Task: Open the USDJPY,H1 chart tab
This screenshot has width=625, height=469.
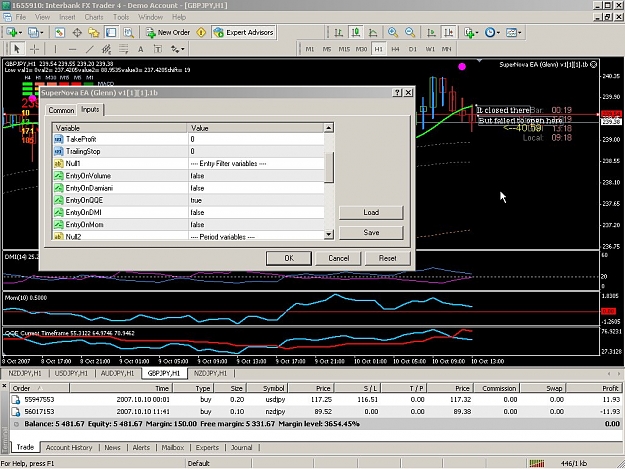Action: (x=71, y=373)
